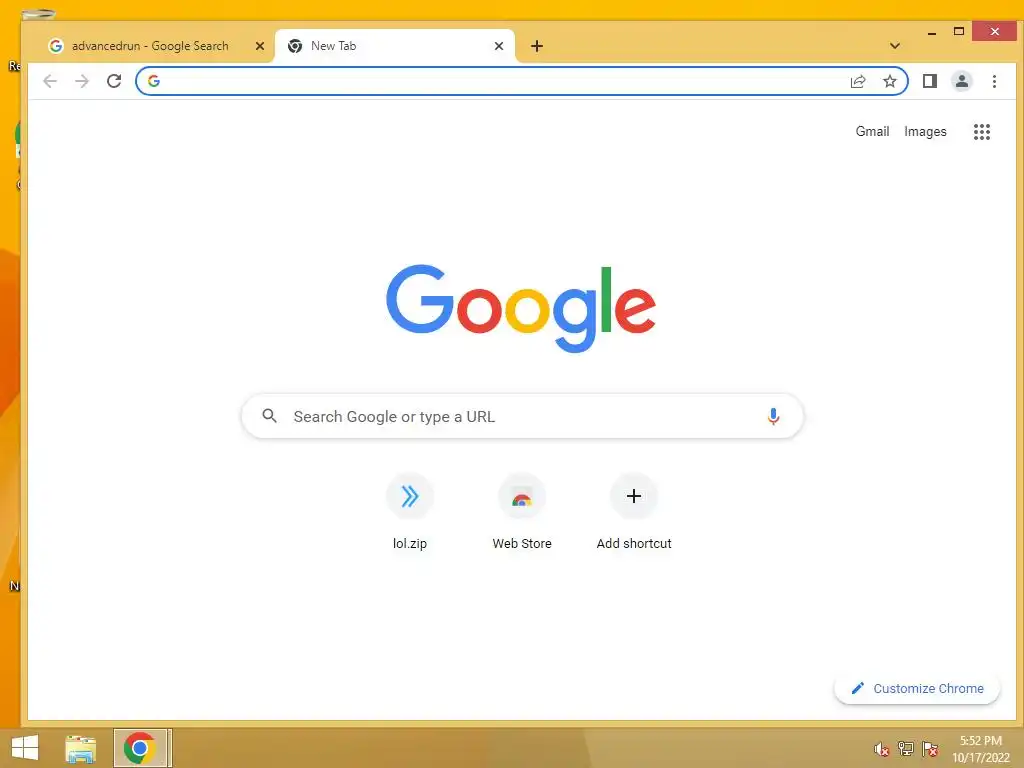The image size is (1024, 768).
Task: Bookmark this tab with the star icon
Action: [889, 81]
